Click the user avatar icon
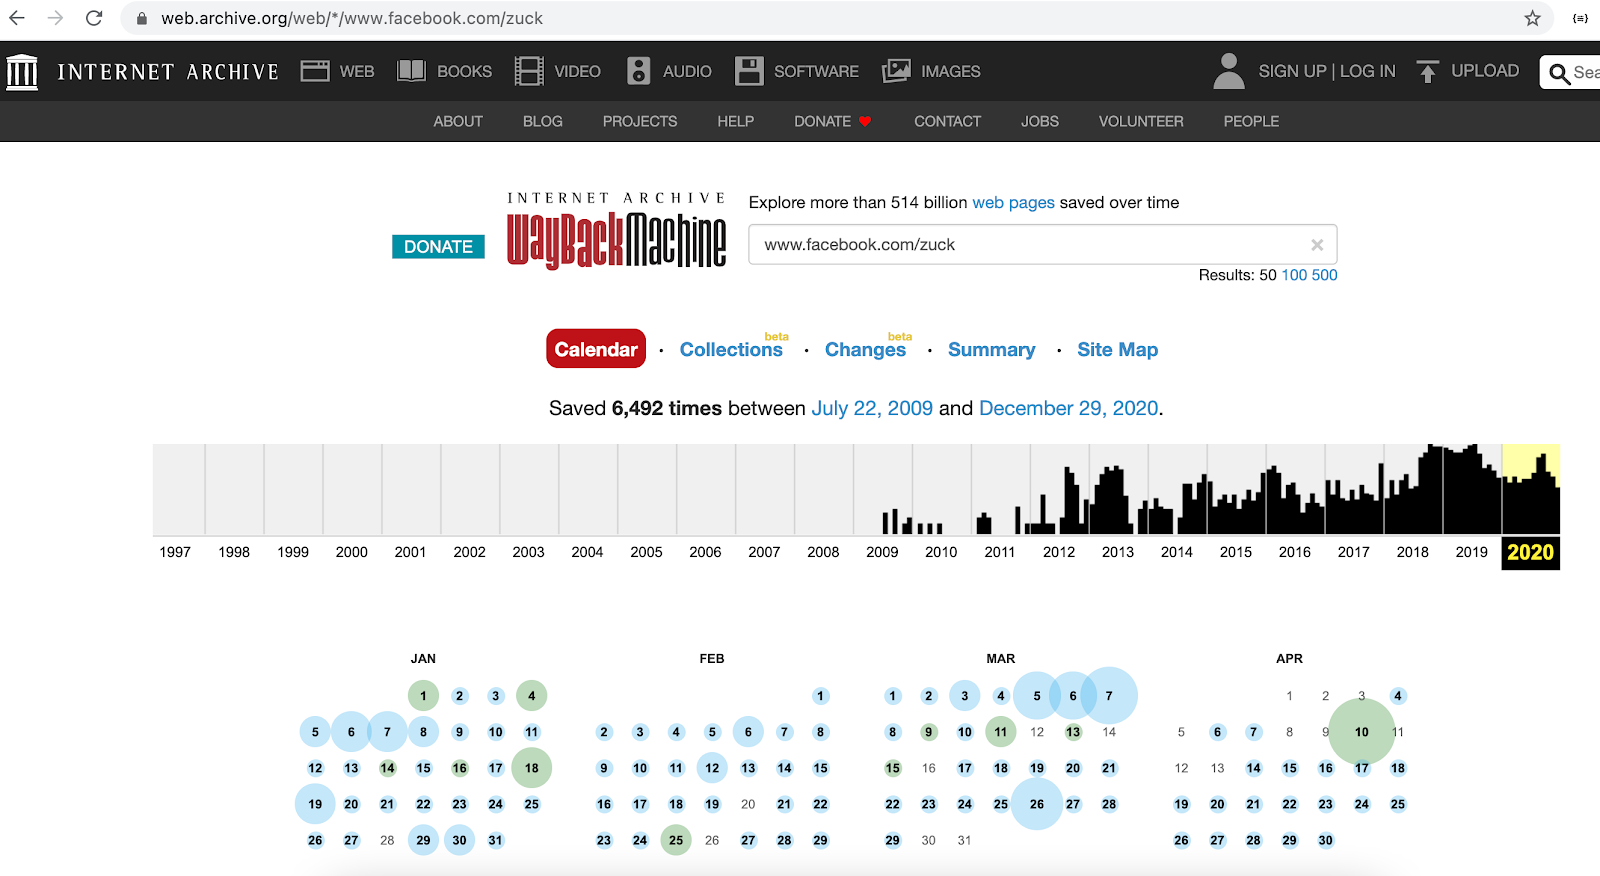 click(x=1229, y=71)
